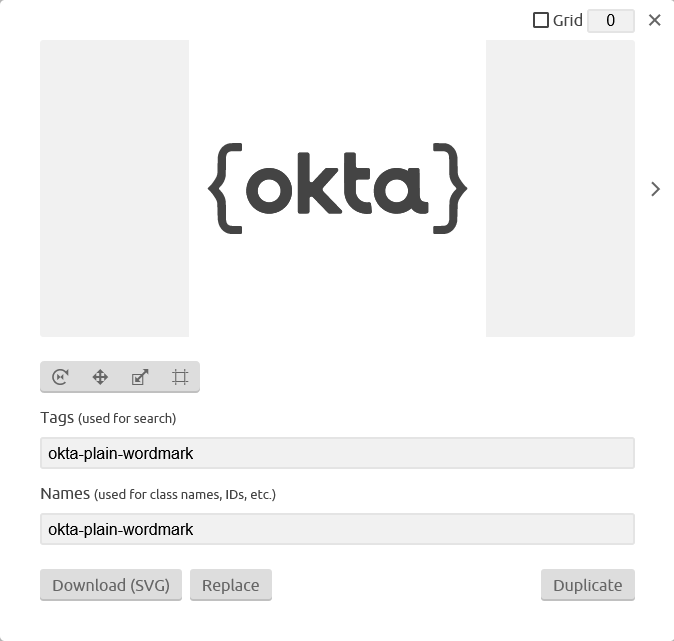Open the rotate and mirror tool
This screenshot has height=641, width=674.
point(60,377)
